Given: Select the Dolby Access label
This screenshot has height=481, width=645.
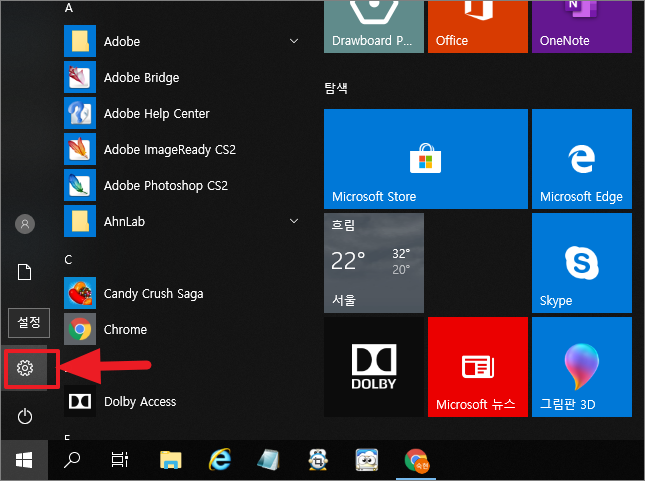Looking at the screenshot, I should [x=140, y=402].
